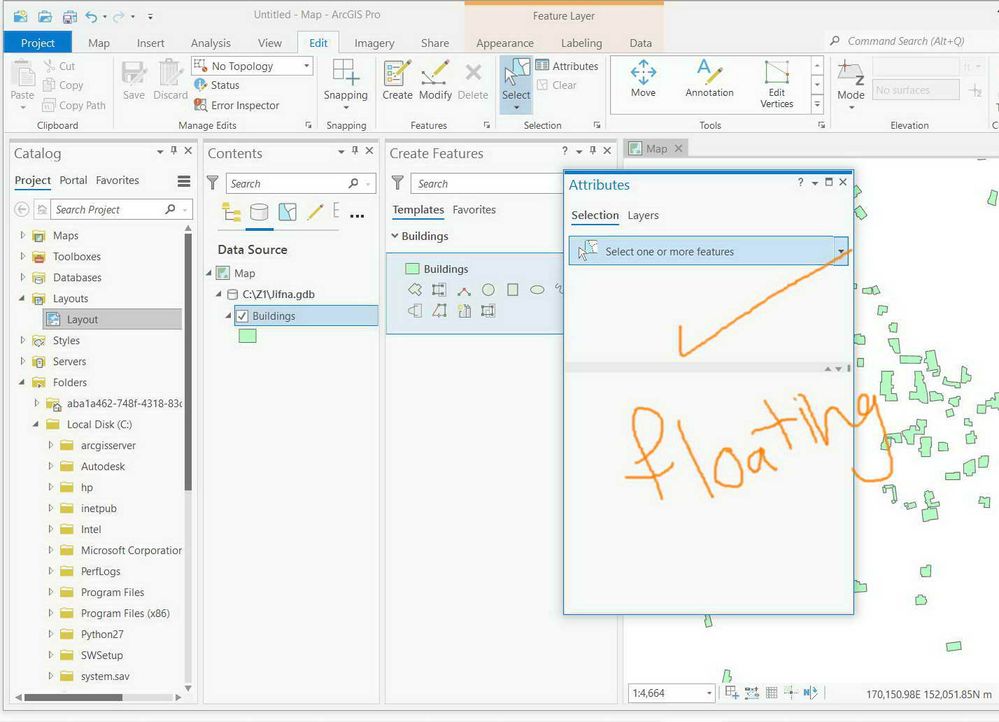Pin the Catalog pane auto-hide

pyautogui.click(x=173, y=151)
